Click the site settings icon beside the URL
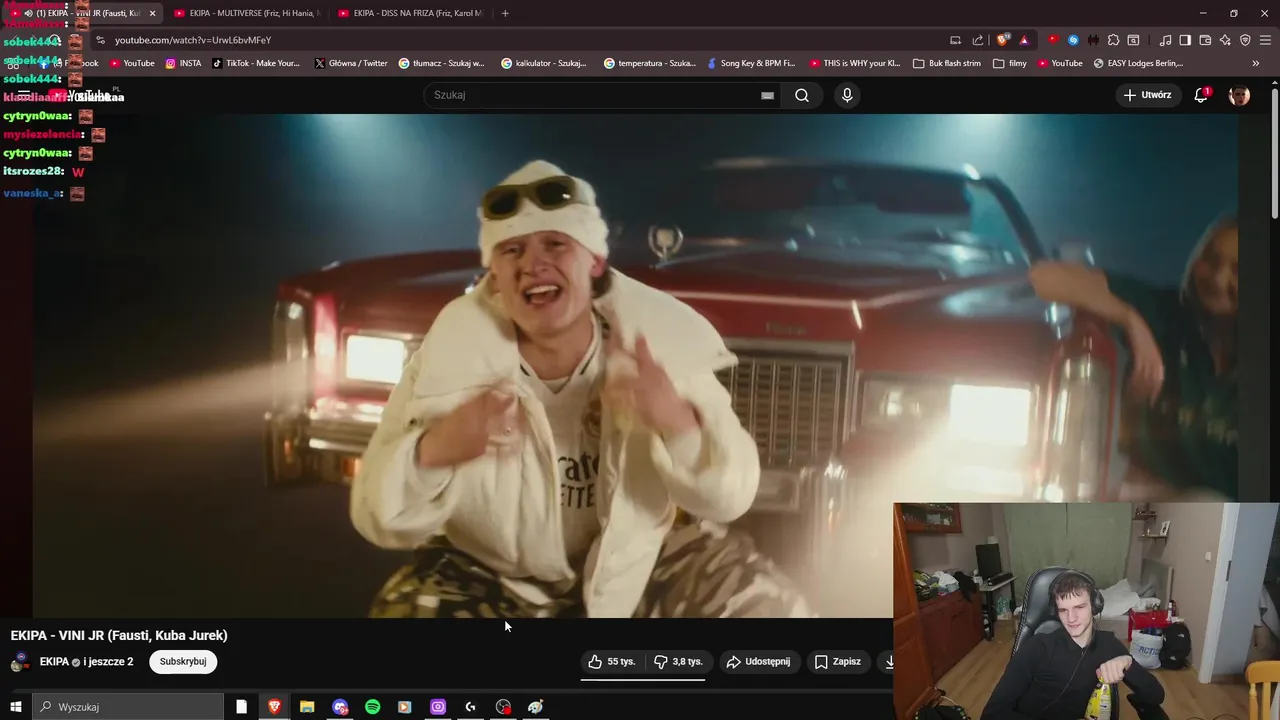This screenshot has width=1280, height=720. coord(100,40)
